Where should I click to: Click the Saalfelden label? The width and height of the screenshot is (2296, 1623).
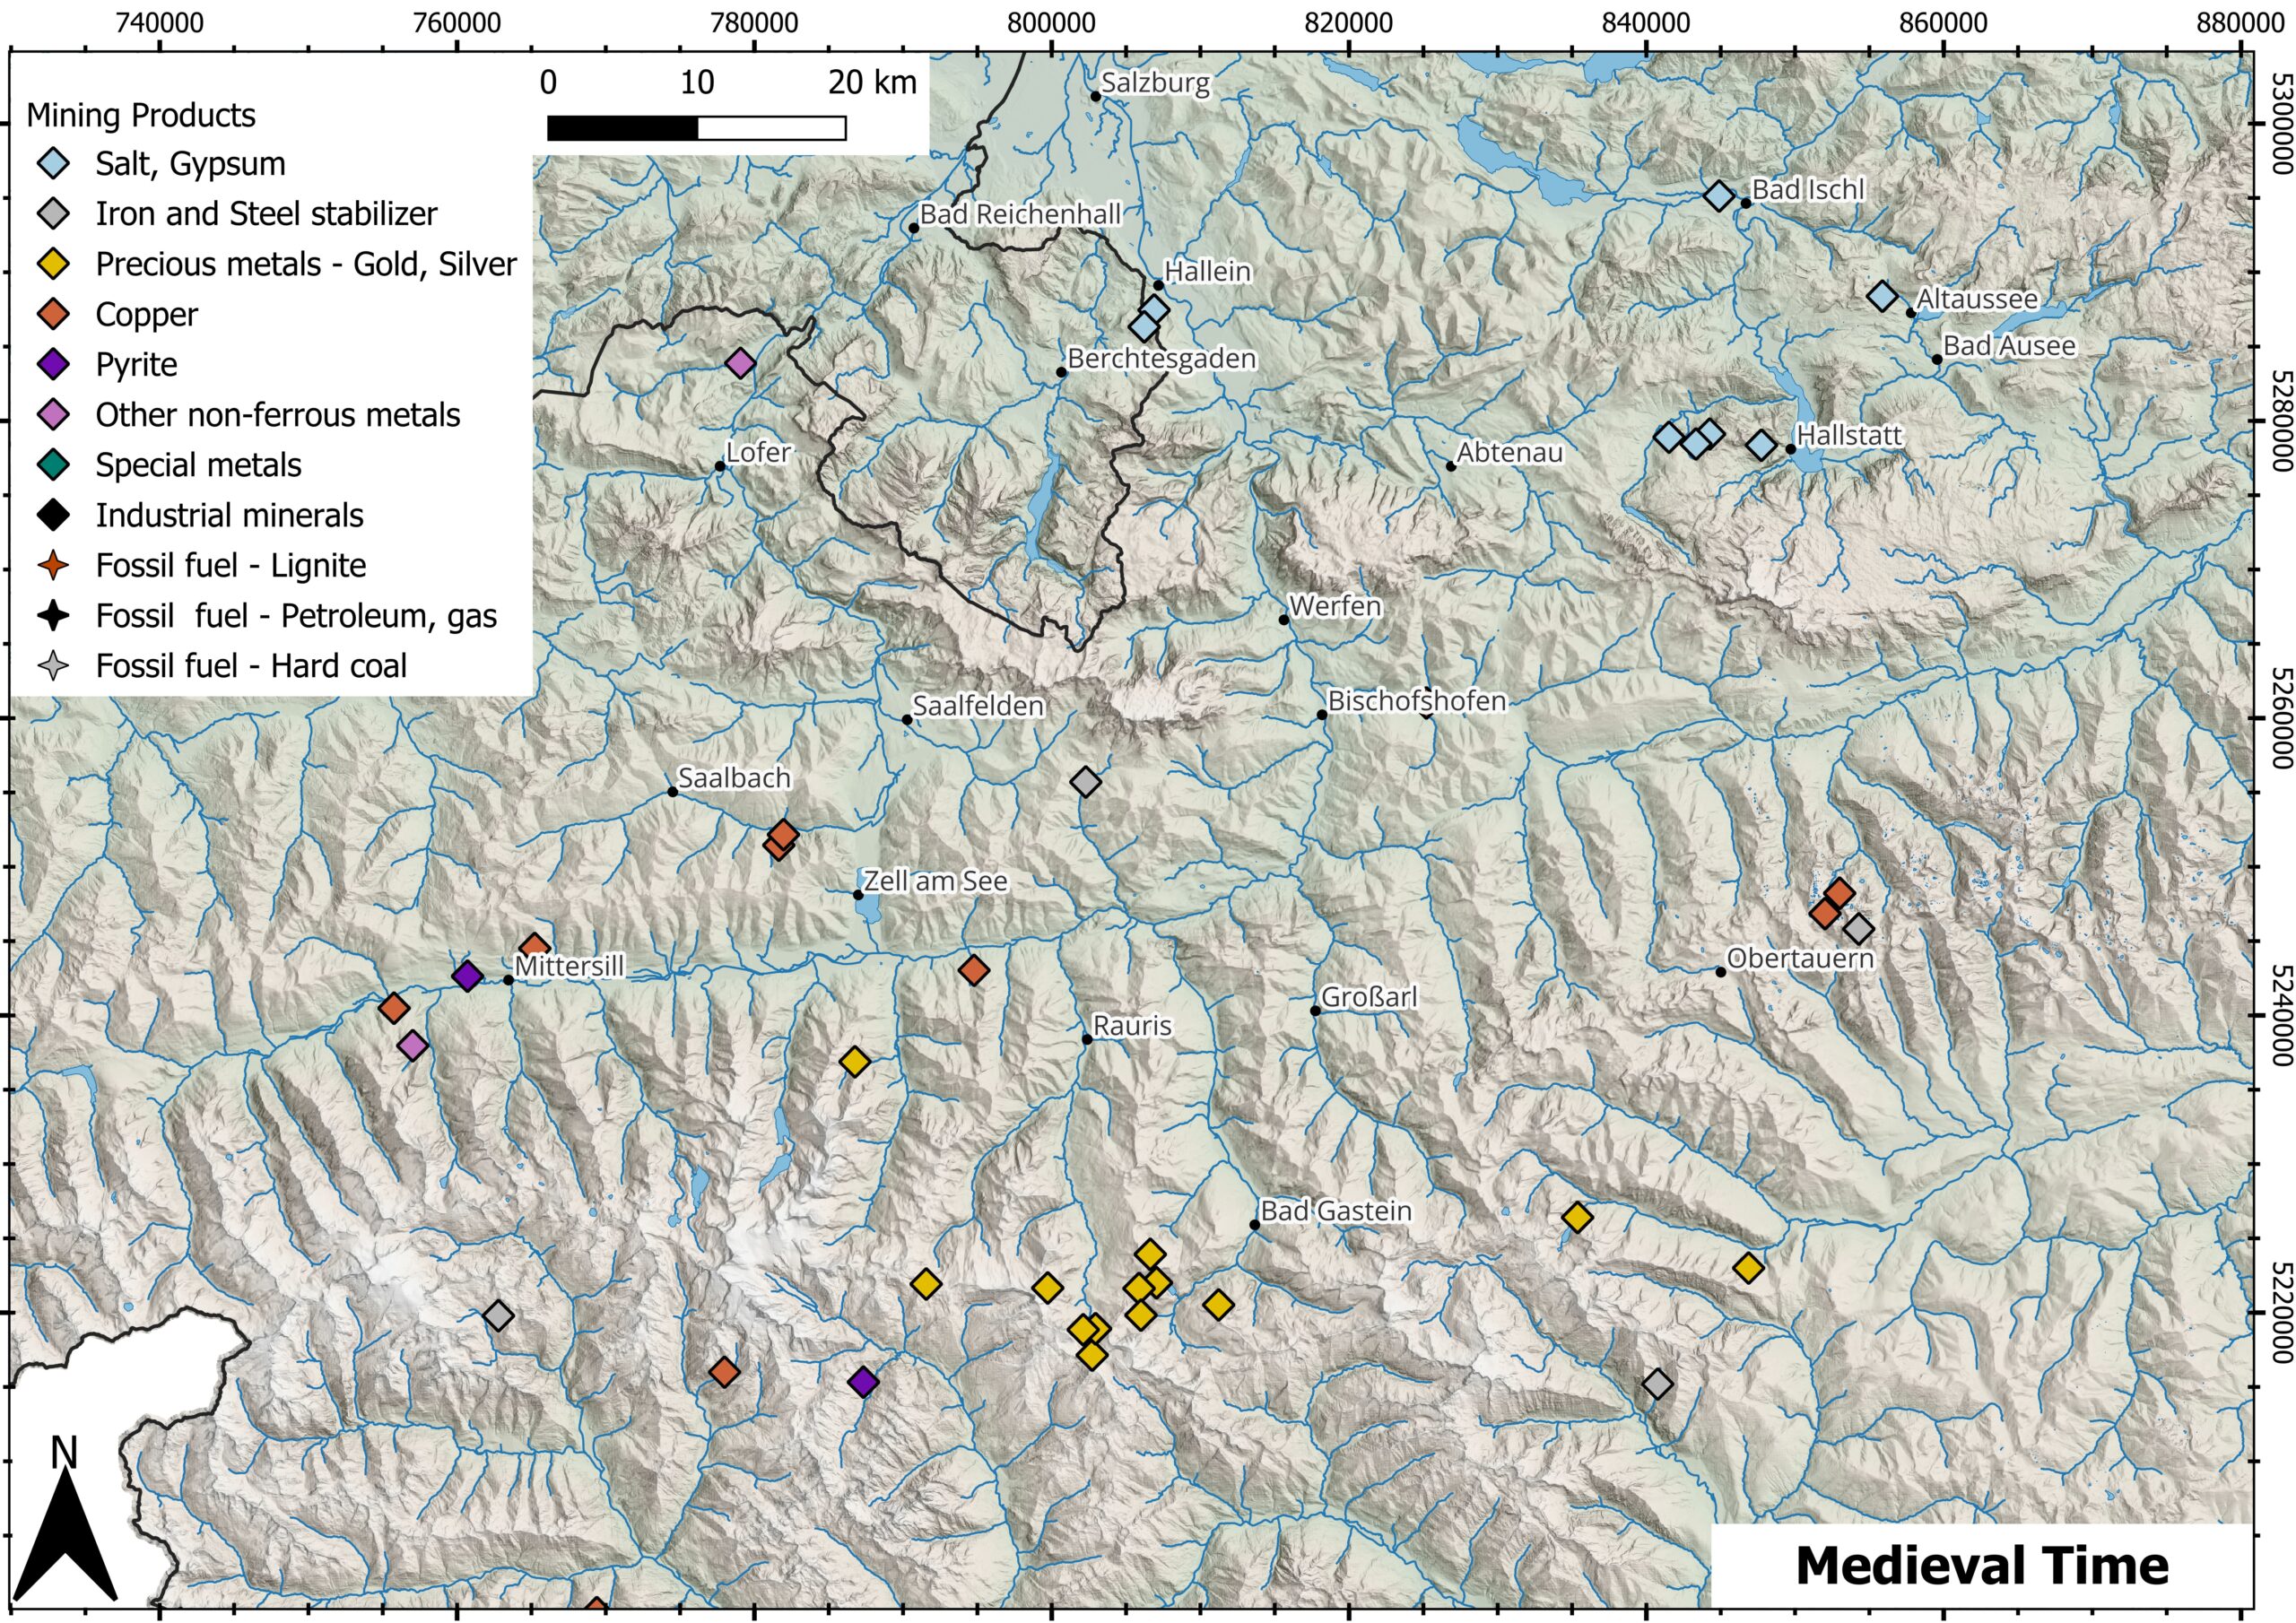pos(978,706)
